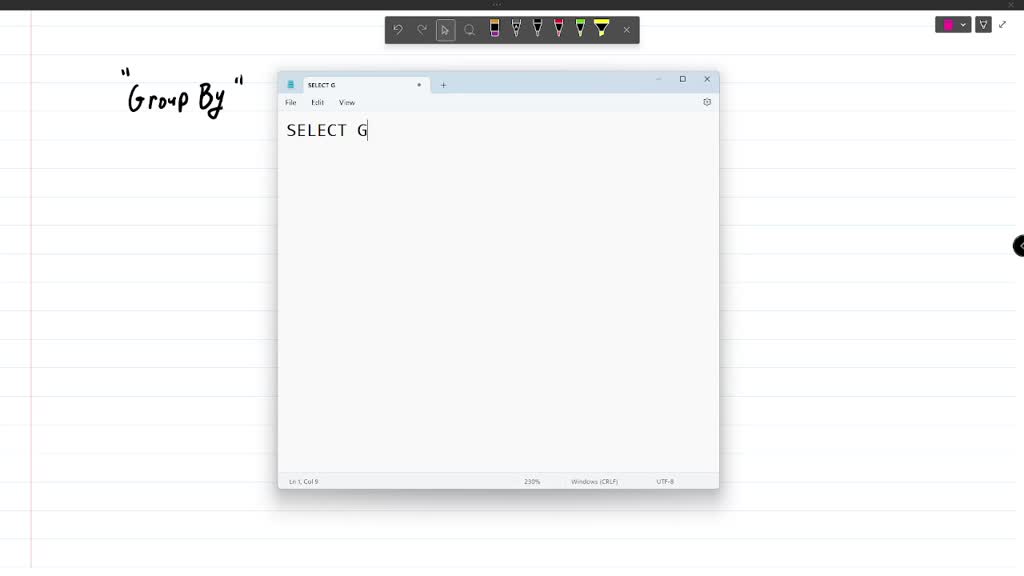Screen dimensions: 1024x576
Task: Click the three-dot handle at top center
Action: [497, 5]
